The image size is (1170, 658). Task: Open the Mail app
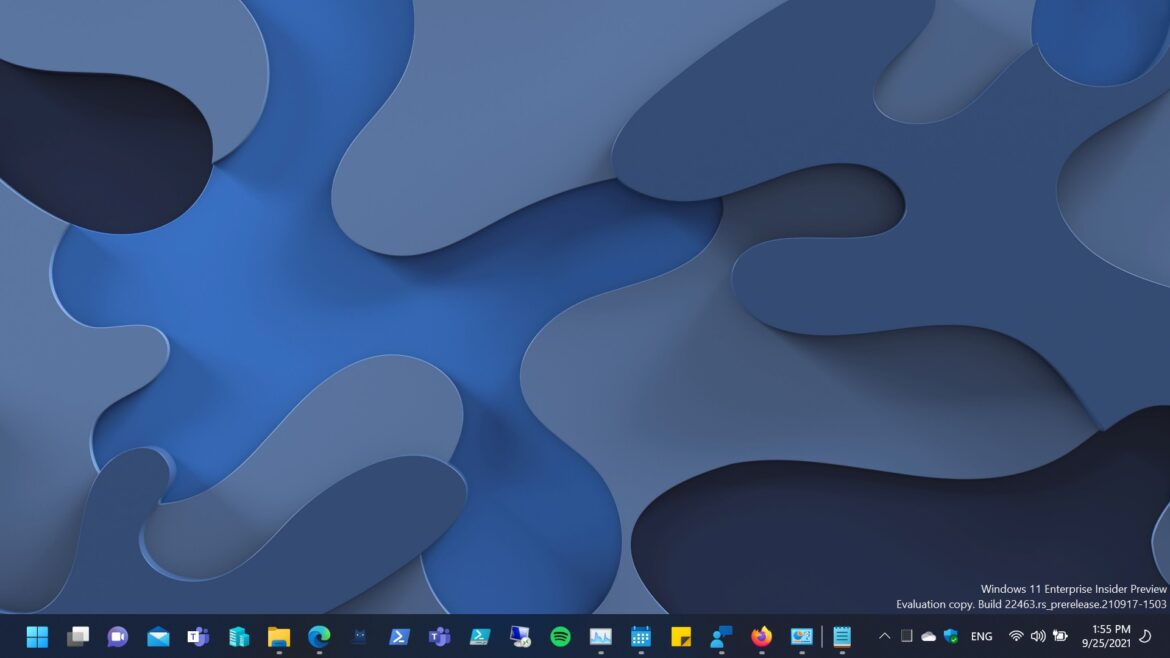coord(158,636)
